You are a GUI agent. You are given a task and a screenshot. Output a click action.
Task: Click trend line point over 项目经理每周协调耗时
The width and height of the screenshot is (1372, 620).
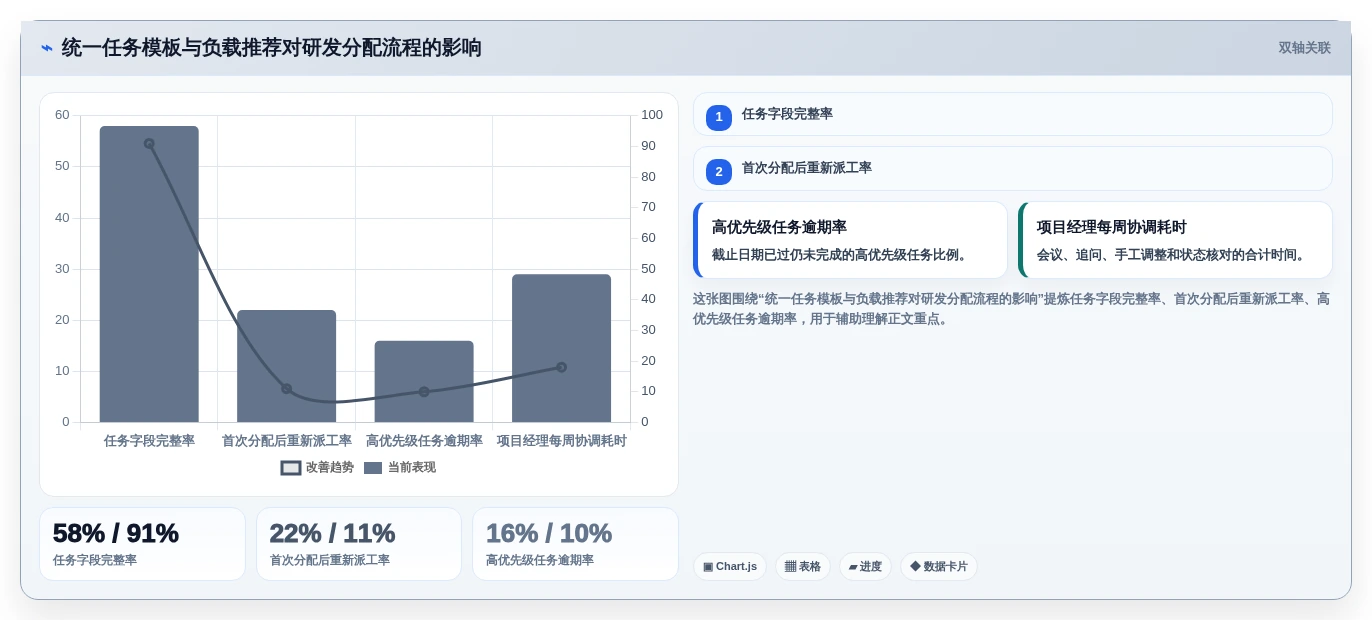tap(561, 367)
